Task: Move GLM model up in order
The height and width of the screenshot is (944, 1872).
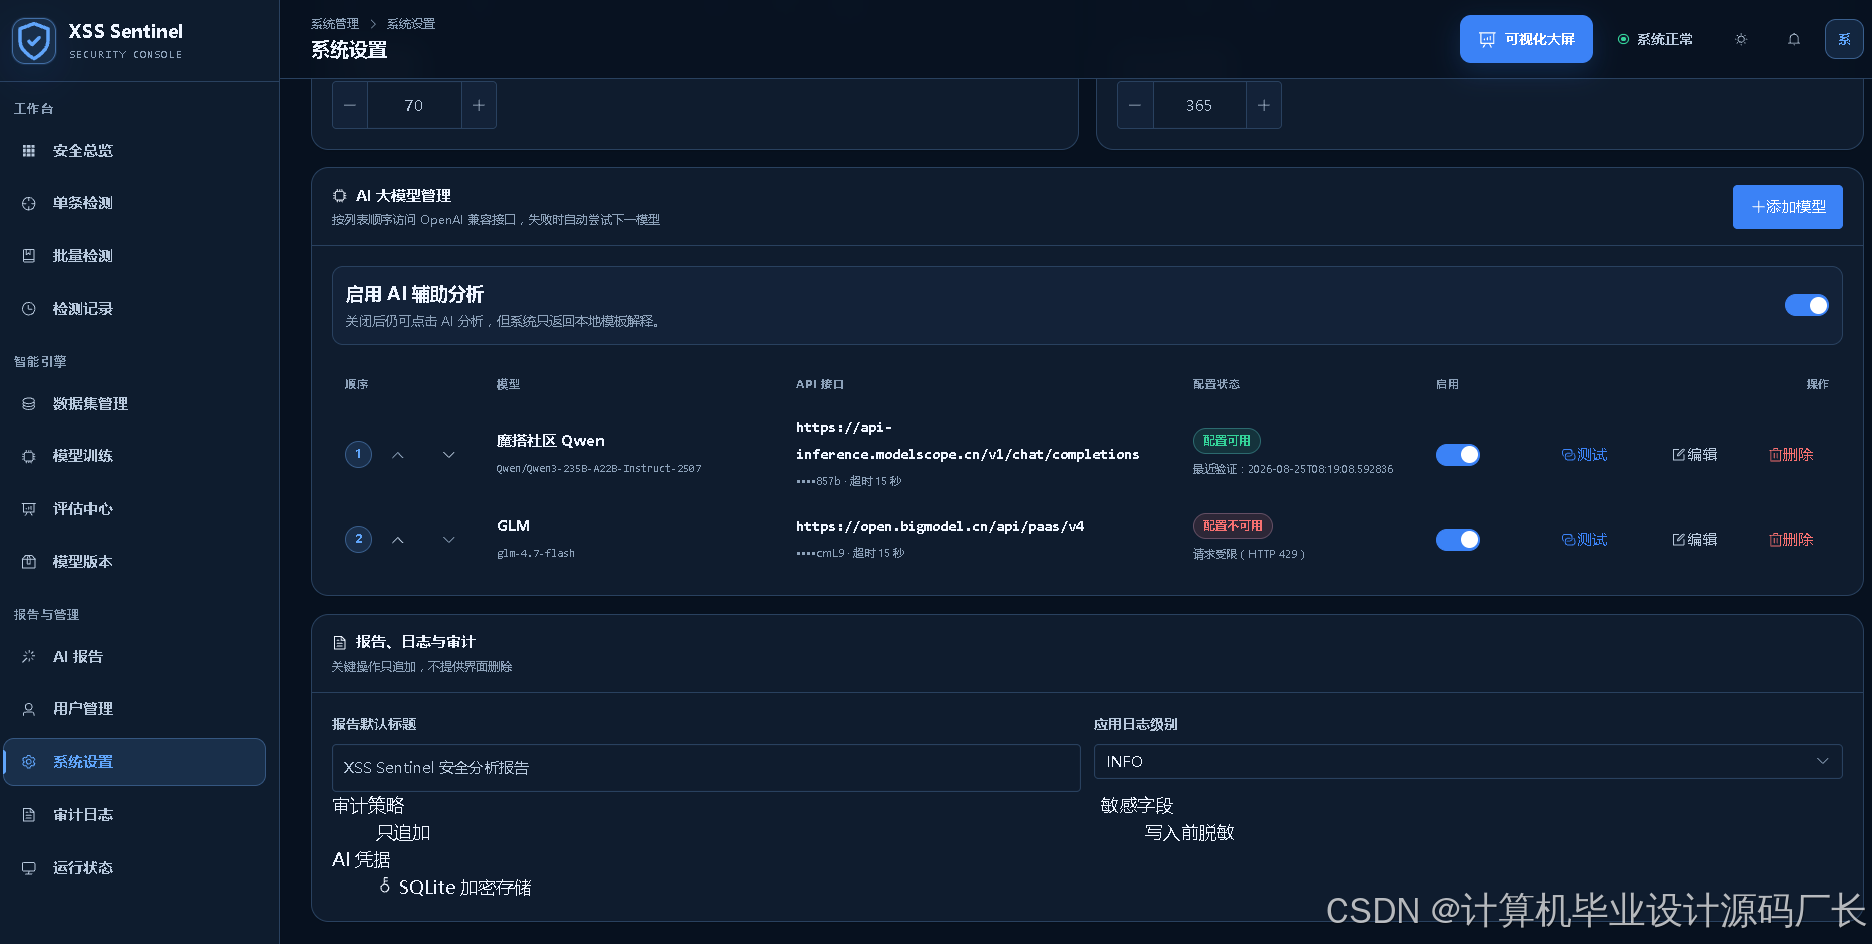Action: 398,540
